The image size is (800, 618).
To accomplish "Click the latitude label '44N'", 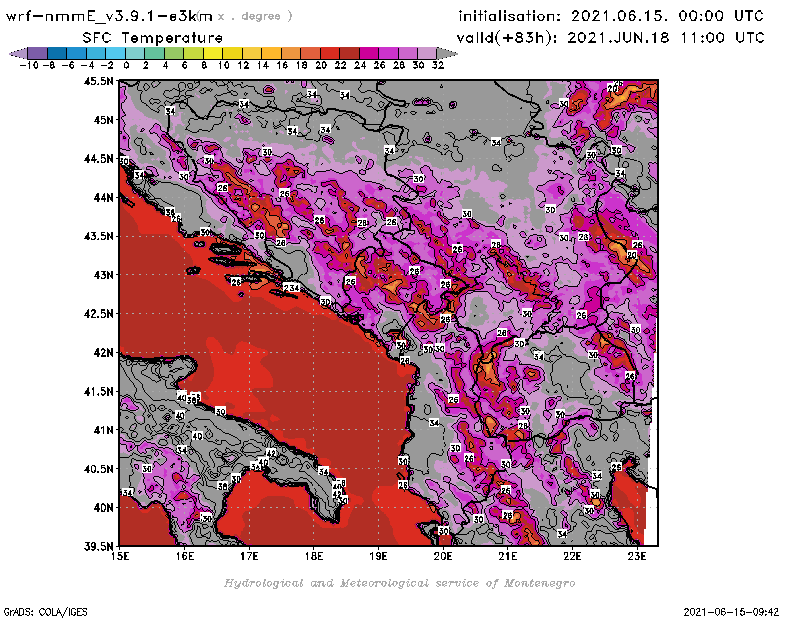I will (x=103, y=197).
